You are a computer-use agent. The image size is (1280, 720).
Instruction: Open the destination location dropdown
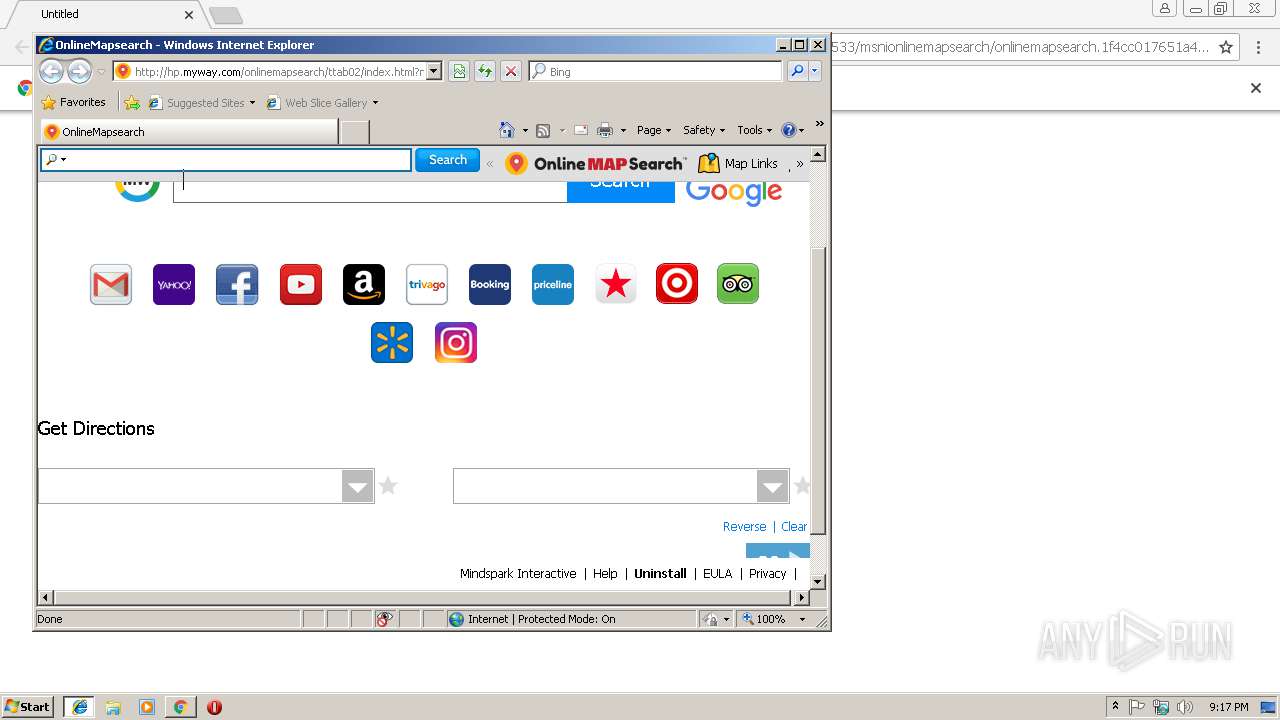[772, 487]
